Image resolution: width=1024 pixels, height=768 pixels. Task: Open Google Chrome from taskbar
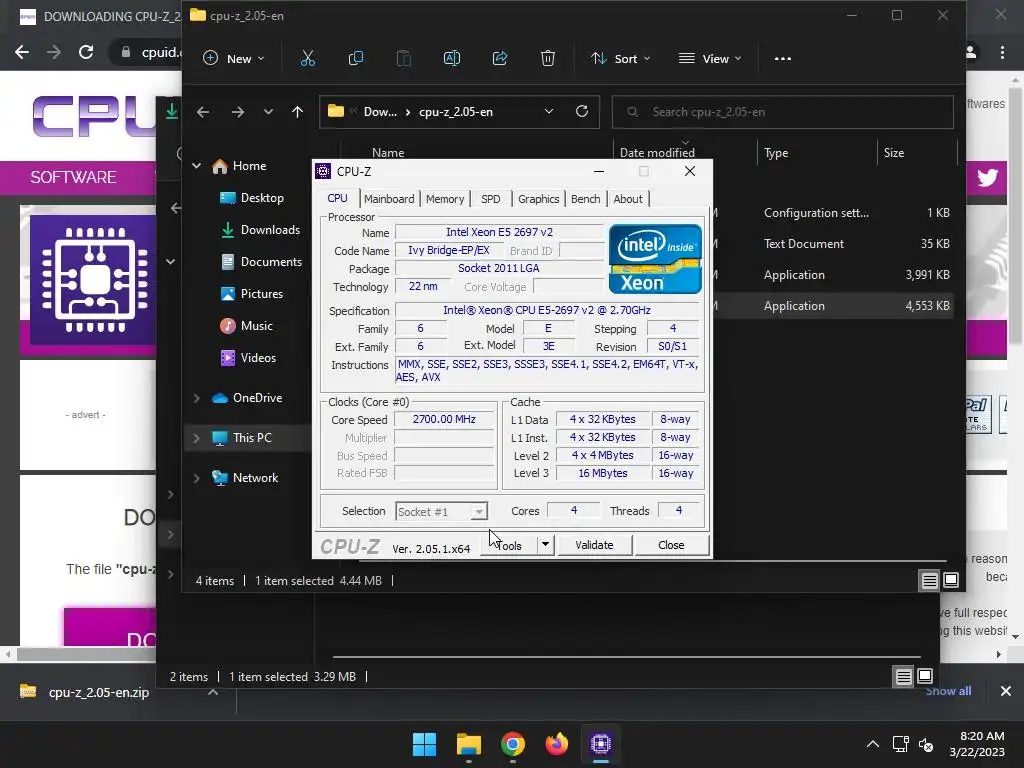513,744
